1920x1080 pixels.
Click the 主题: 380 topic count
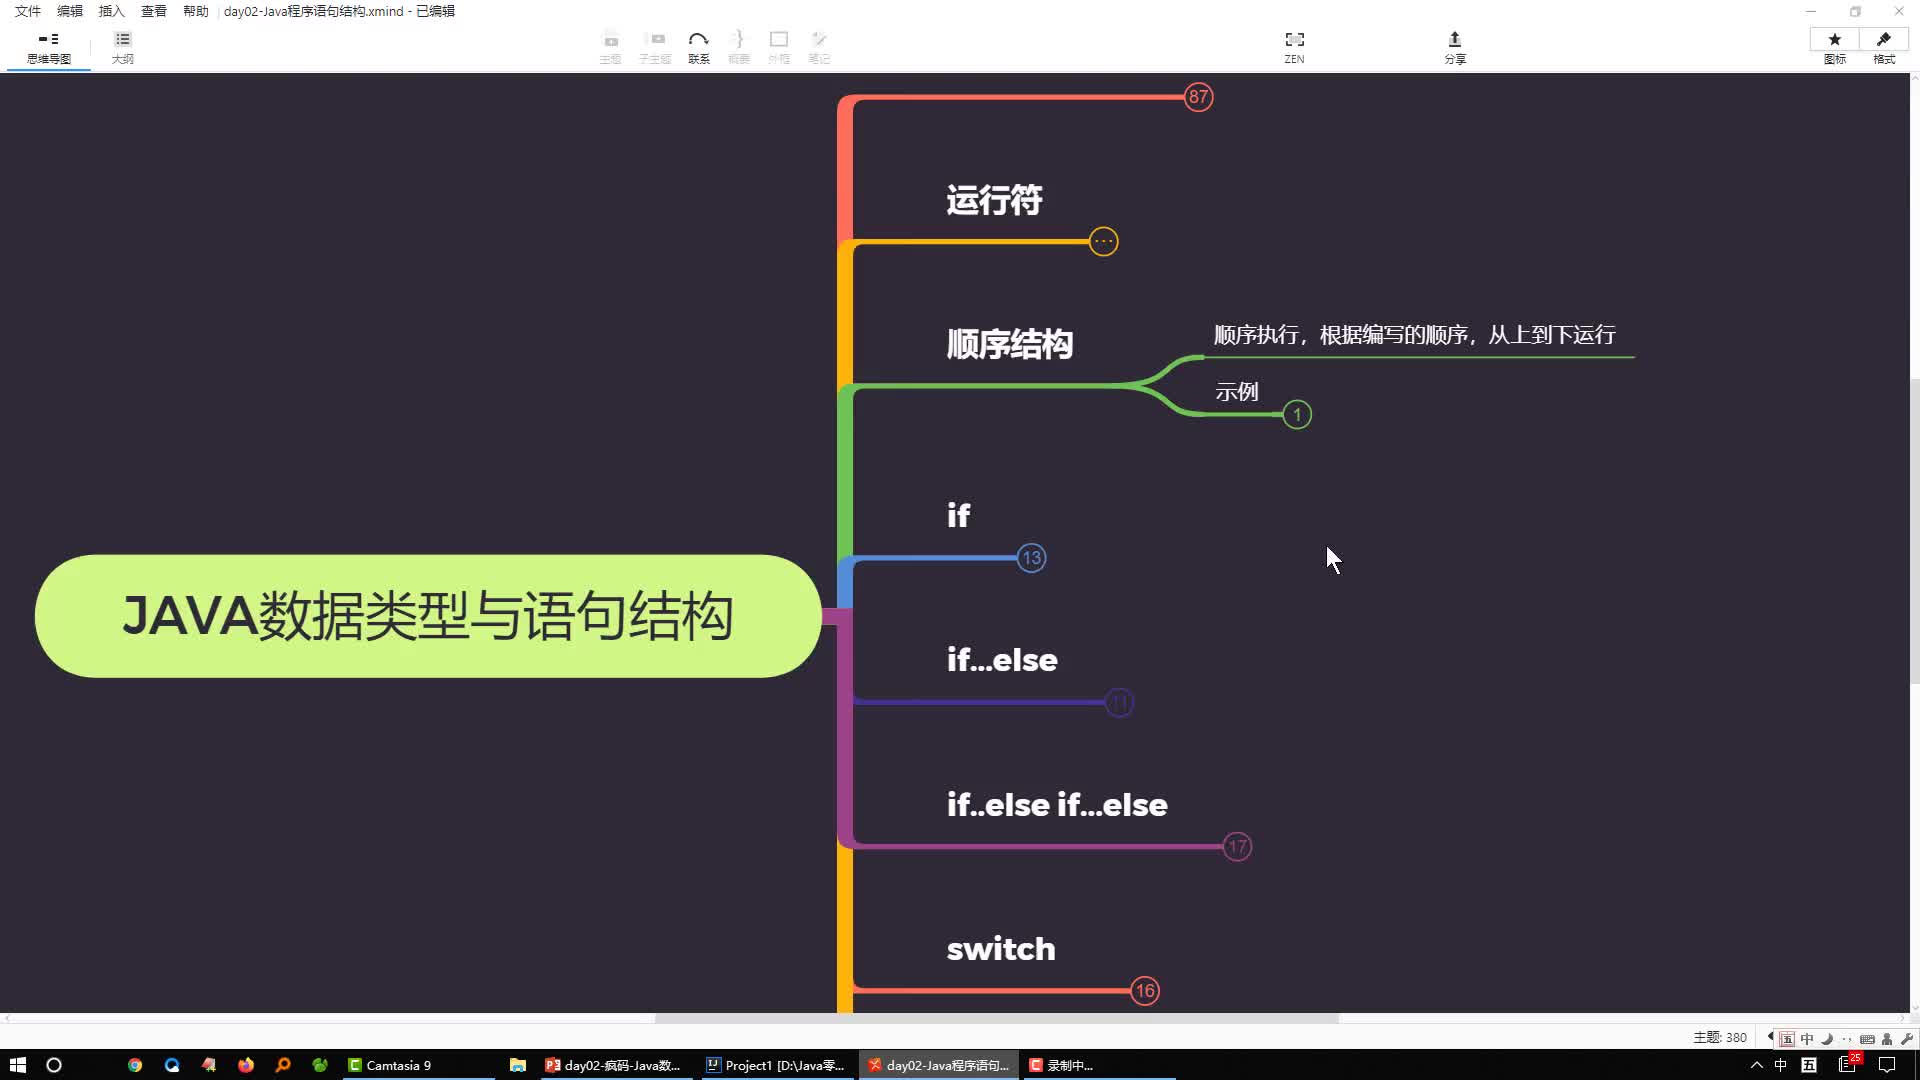[1719, 1038]
